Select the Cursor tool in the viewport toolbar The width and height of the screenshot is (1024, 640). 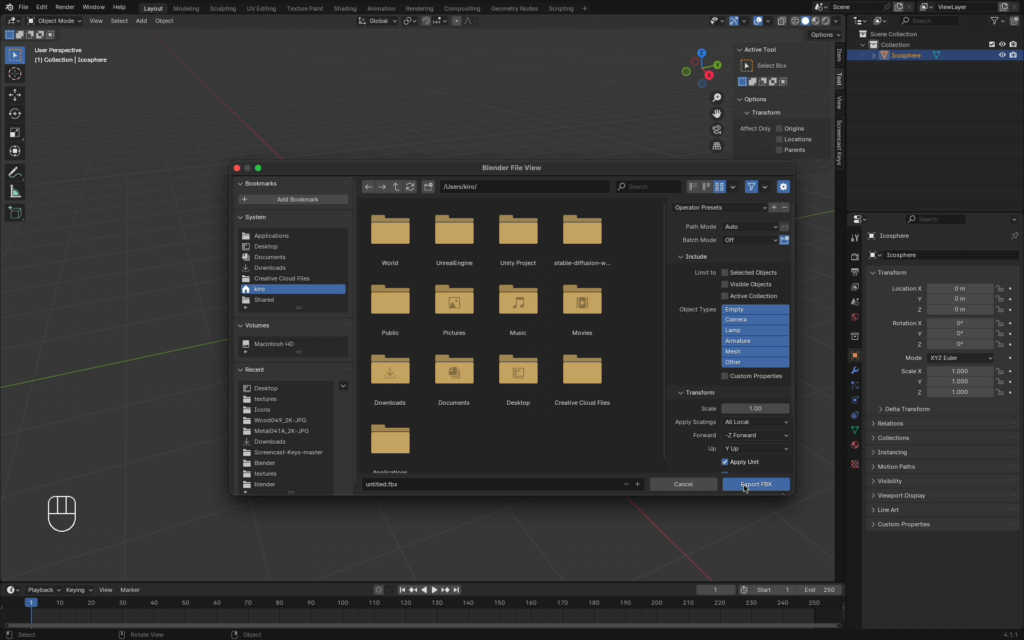point(14,74)
